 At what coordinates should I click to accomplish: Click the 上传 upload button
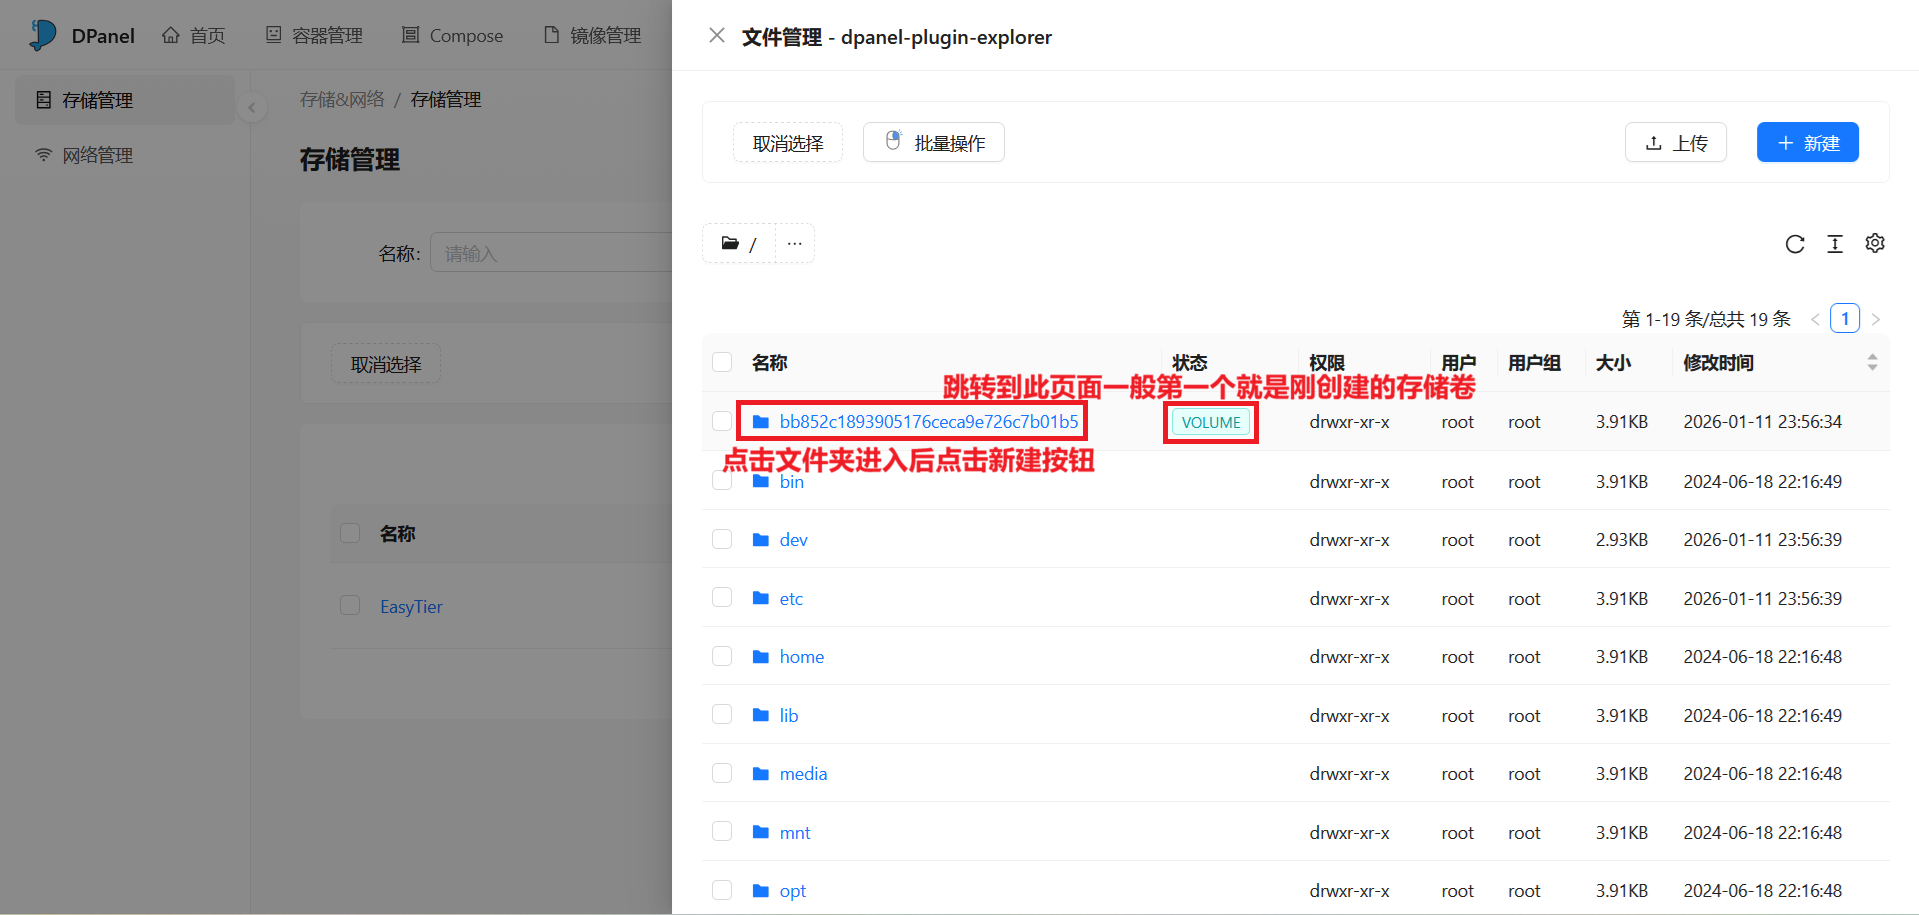tap(1676, 143)
